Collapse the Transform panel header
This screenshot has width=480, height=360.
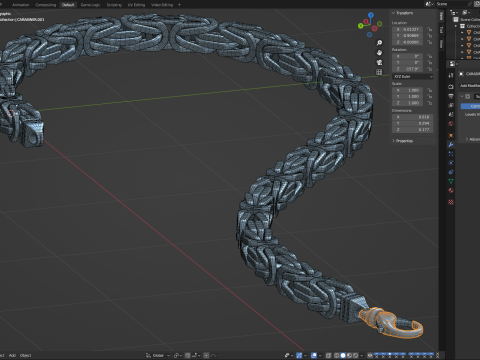point(403,13)
